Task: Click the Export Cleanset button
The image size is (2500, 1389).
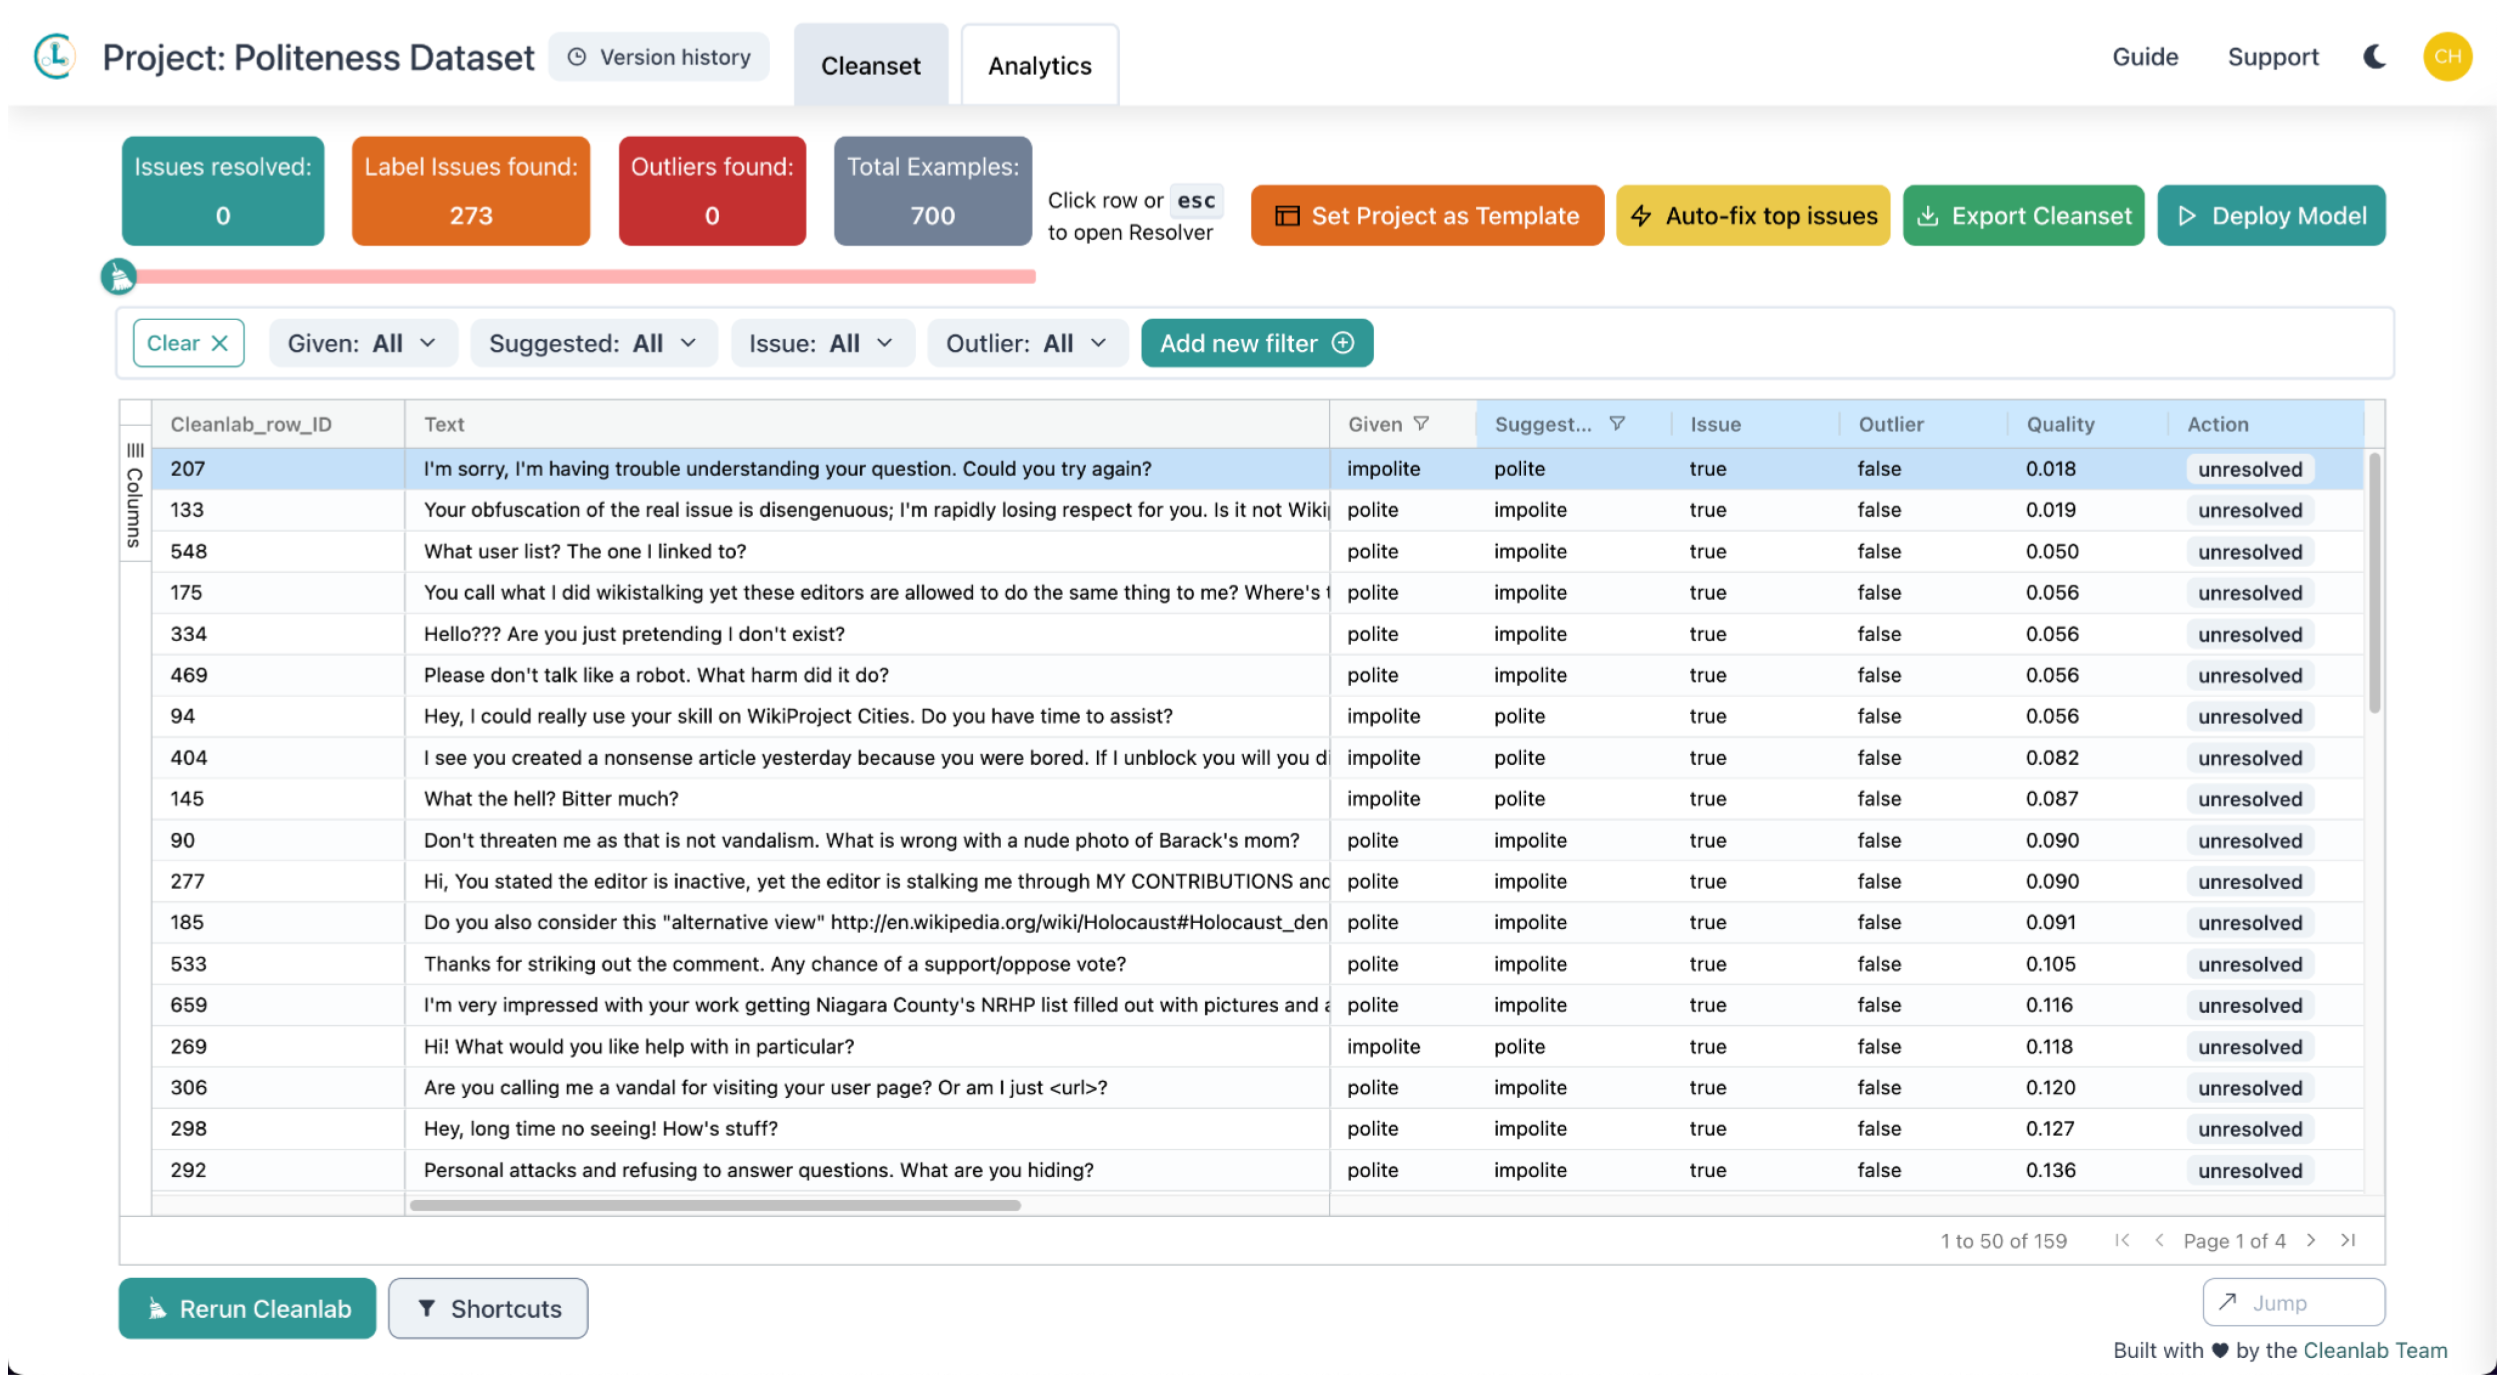Action: pos(2023,216)
